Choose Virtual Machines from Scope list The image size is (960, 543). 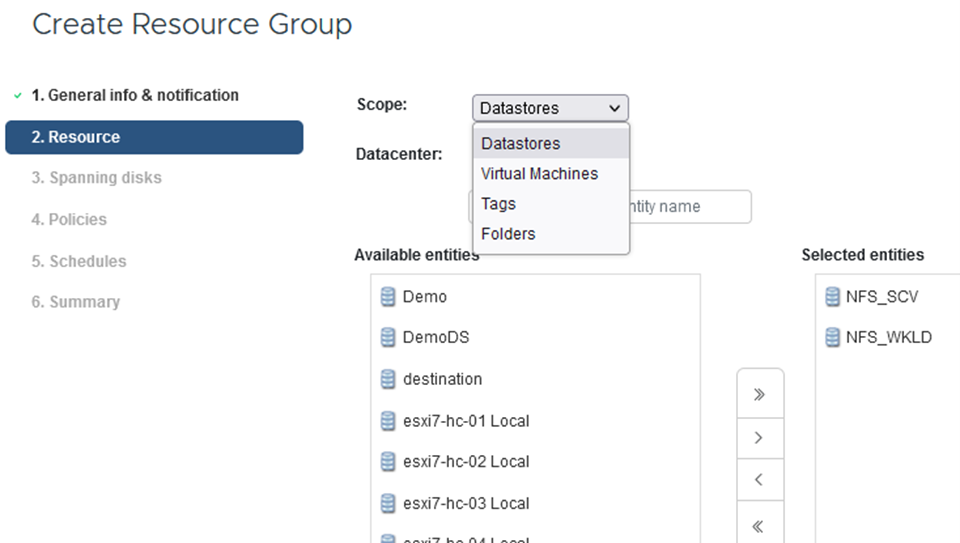tap(539, 174)
